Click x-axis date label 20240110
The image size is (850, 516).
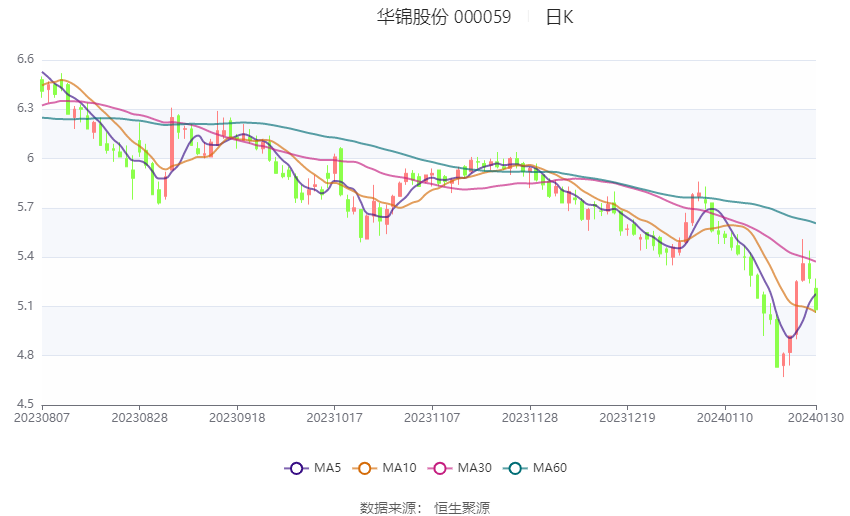tap(725, 418)
